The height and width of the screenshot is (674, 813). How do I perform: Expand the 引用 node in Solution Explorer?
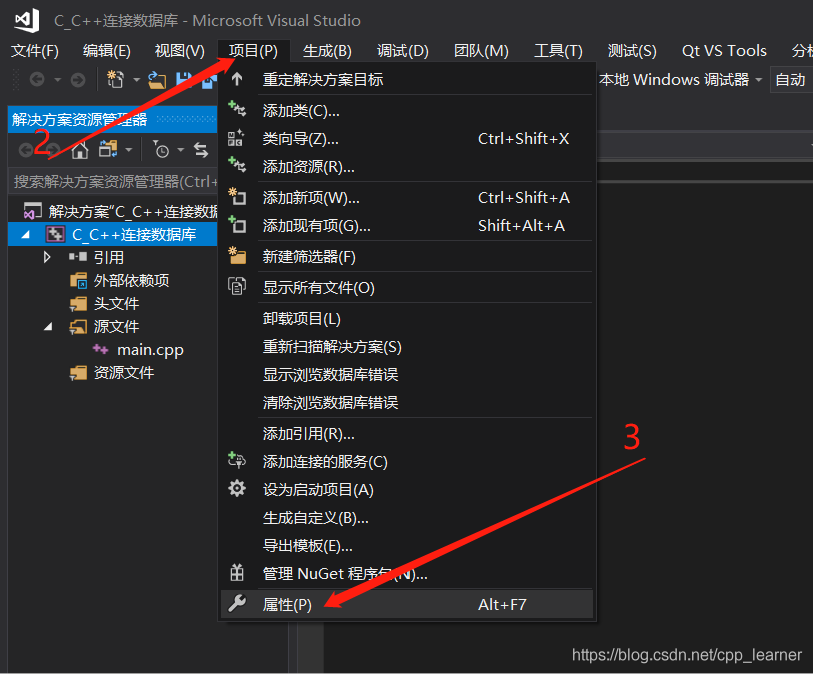click(x=45, y=257)
